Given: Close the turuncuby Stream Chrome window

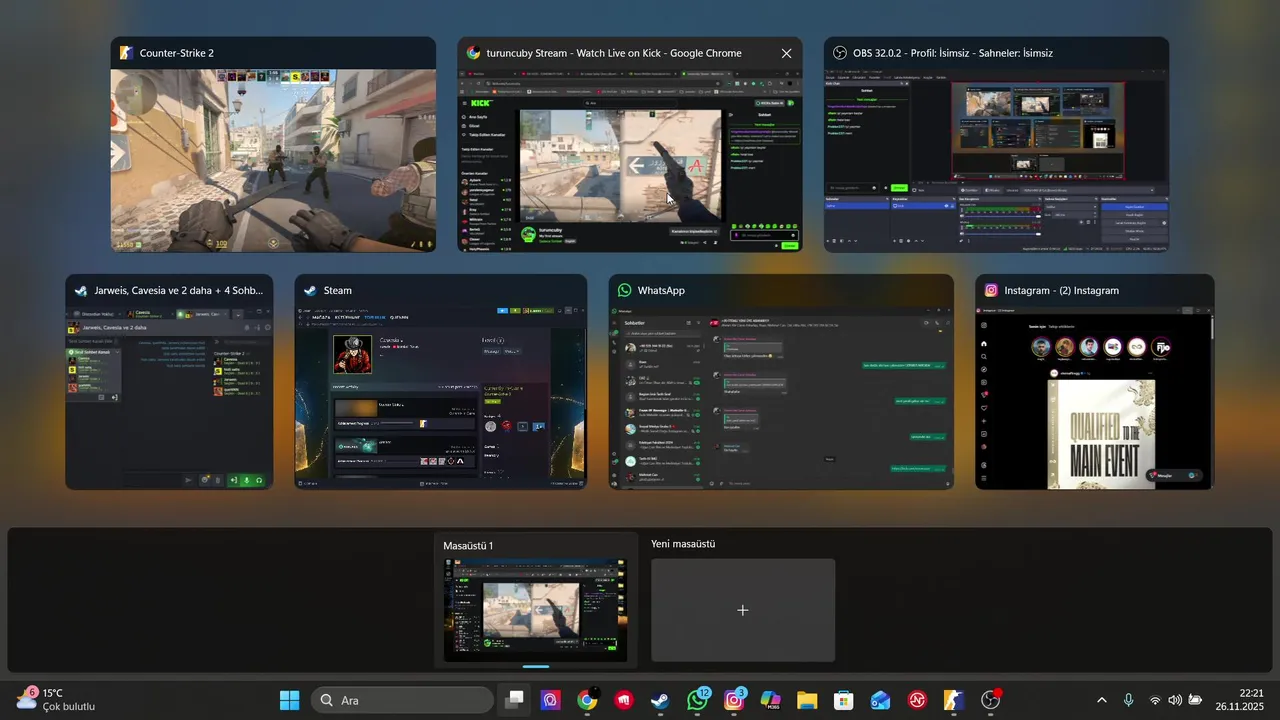Looking at the screenshot, I should pos(786,54).
